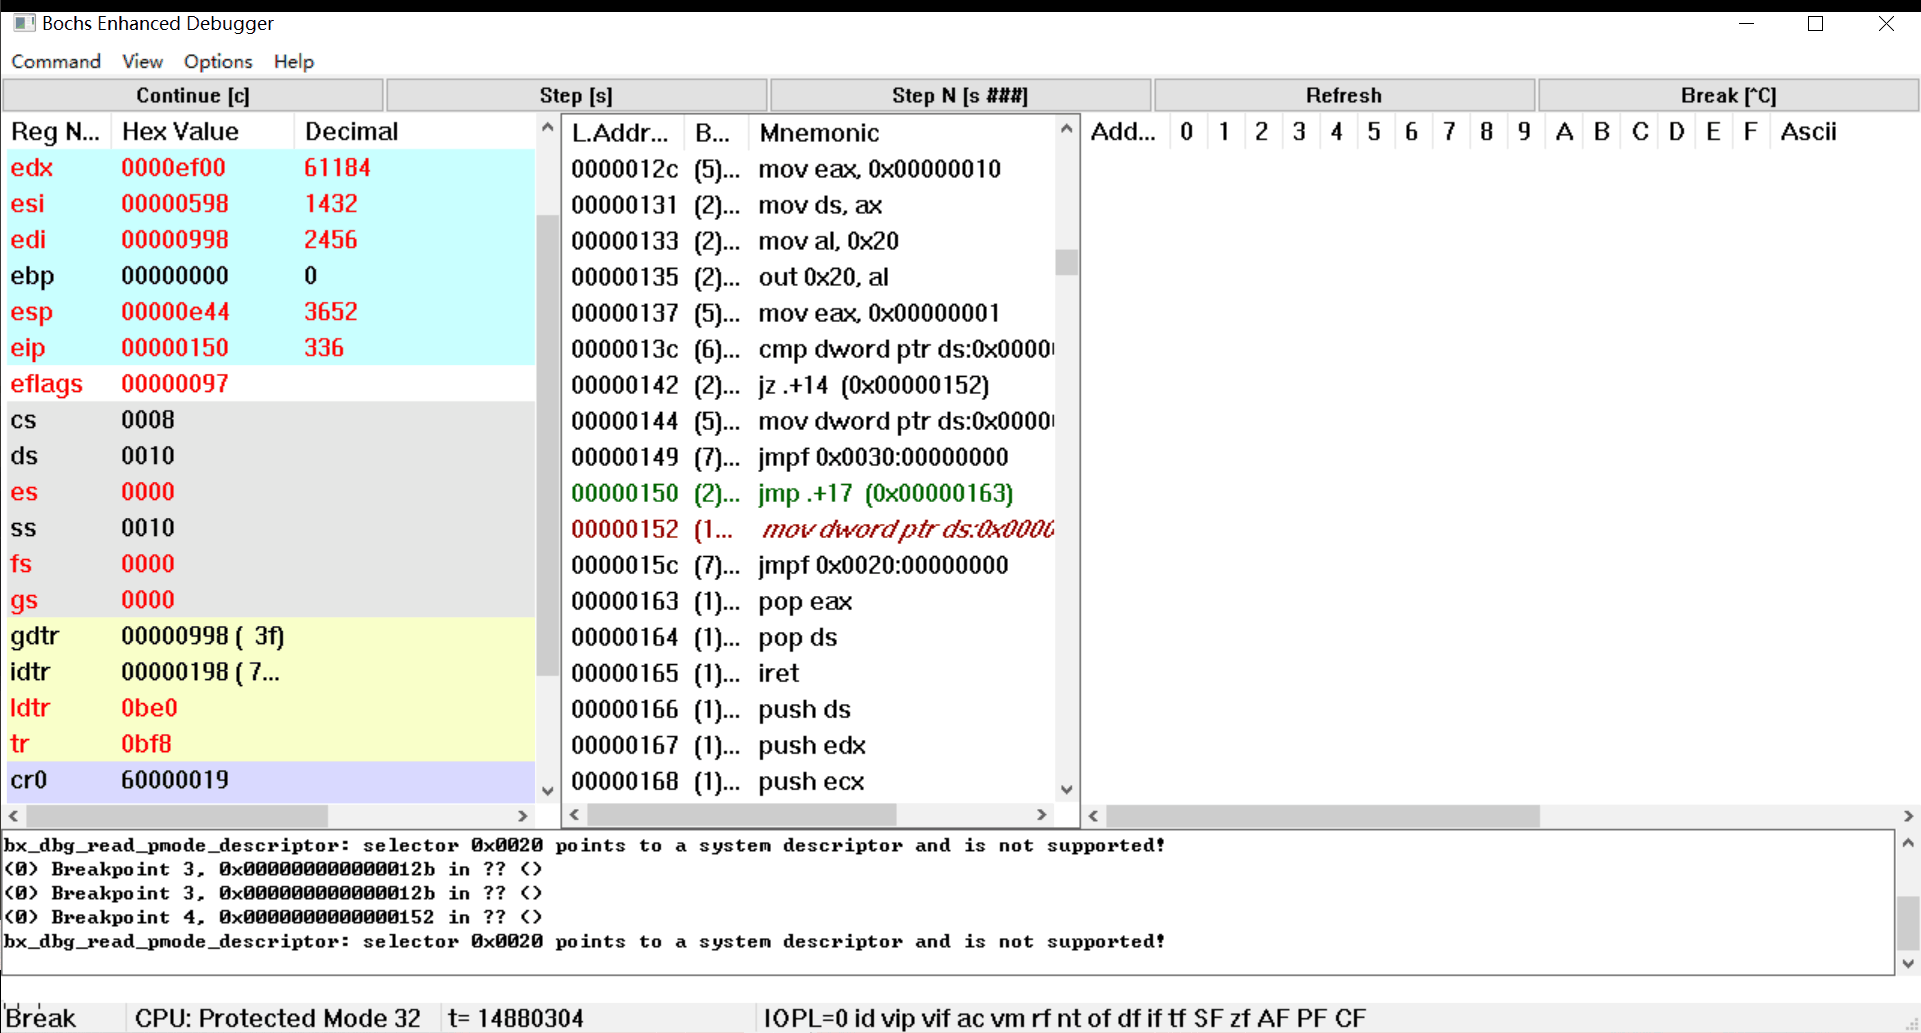Select the pop eax instruction line
This screenshot has width=1921, height=1033.
[x=790, y=601]
